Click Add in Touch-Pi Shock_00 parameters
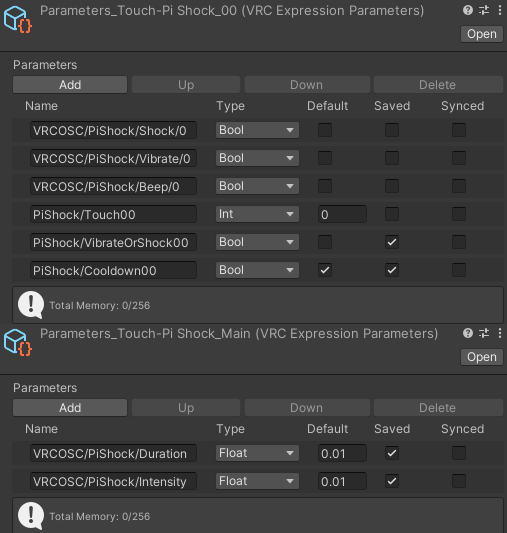Screen dimensions: 507x533 pyautogui.click(x=70, y=85)
